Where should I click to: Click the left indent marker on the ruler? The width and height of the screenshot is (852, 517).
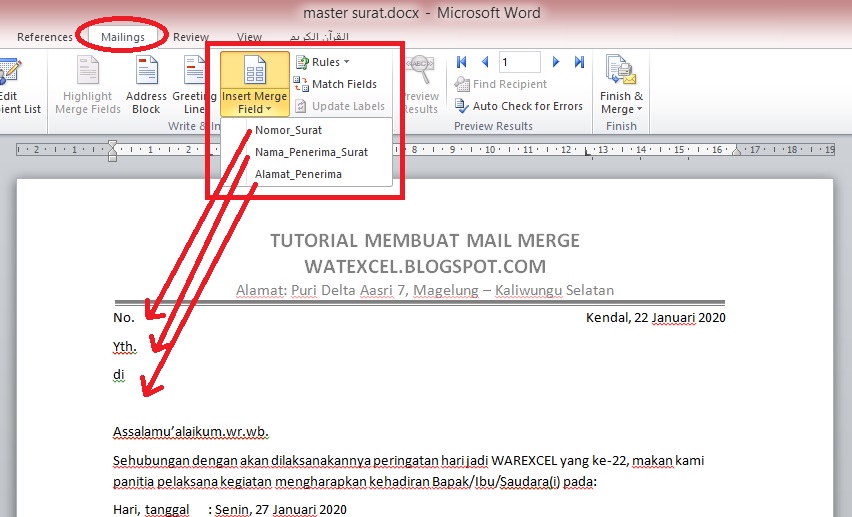pos(112,150)
